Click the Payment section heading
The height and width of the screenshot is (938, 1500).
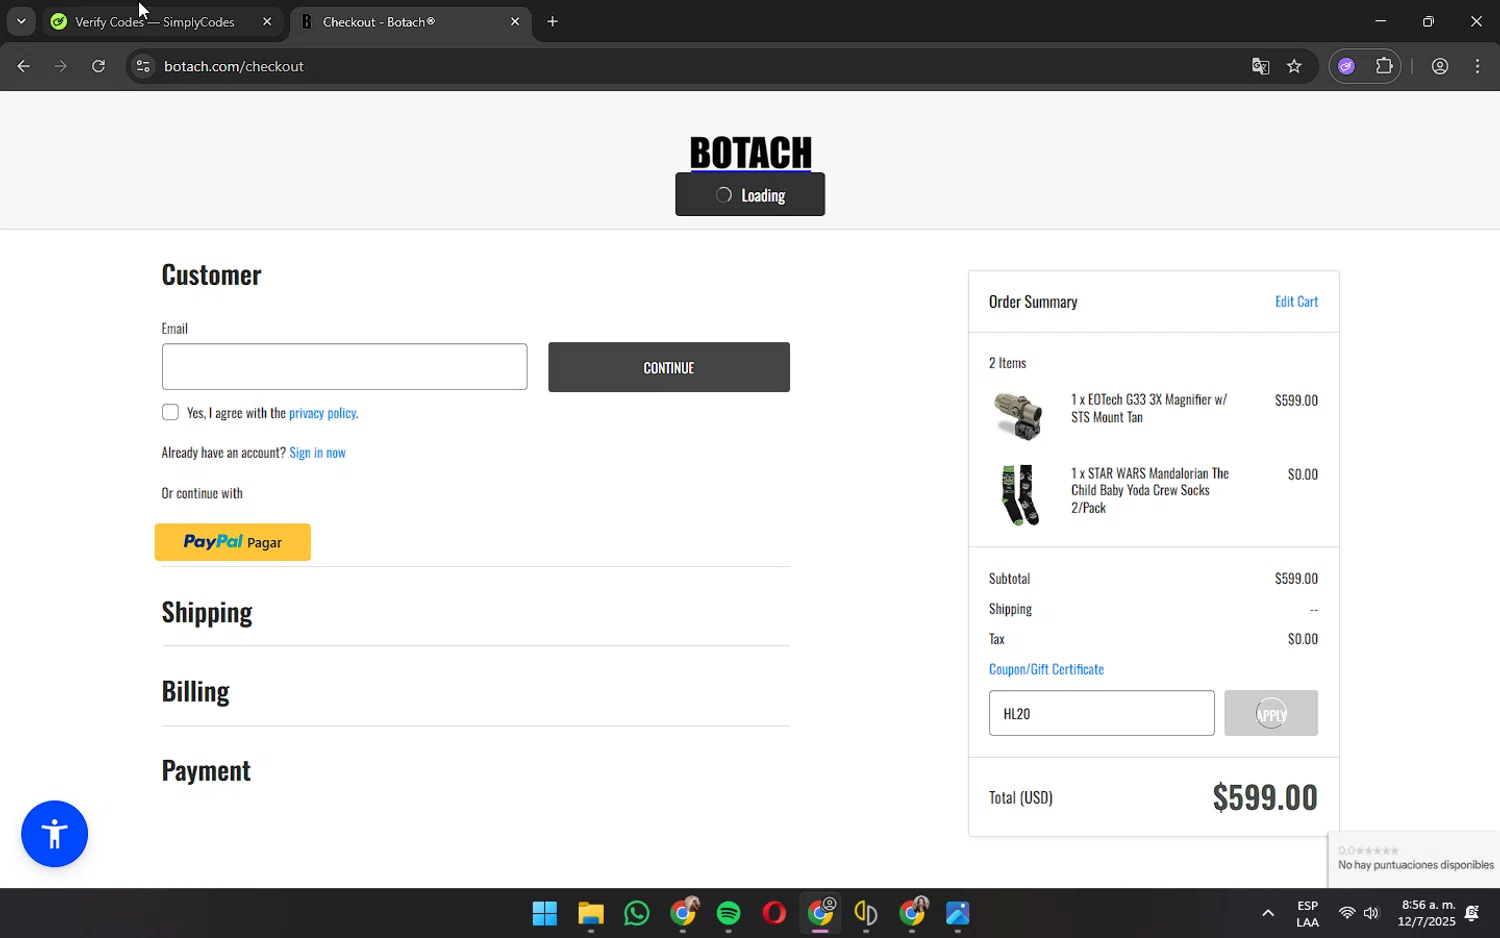click(206, 770)
